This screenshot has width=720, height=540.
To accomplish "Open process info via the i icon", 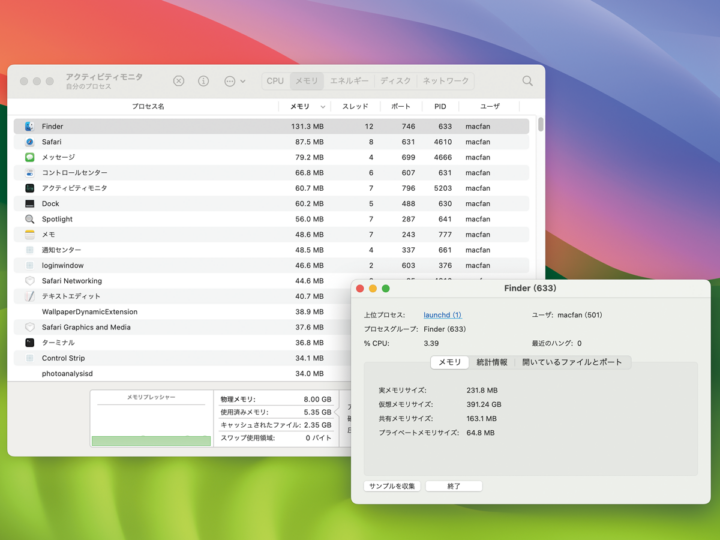I will [x=203, y=81].
